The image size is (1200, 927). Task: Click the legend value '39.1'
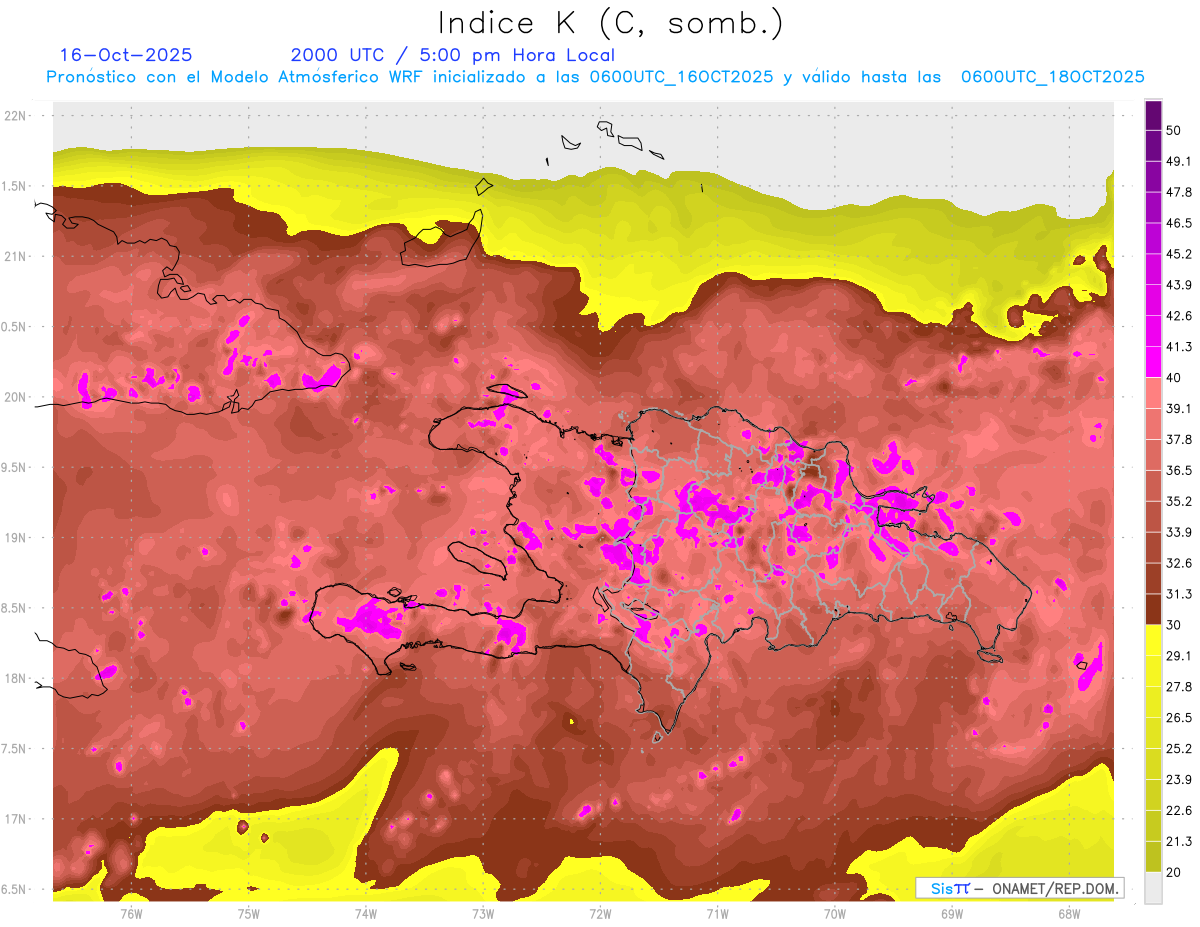click(1178, 408)
